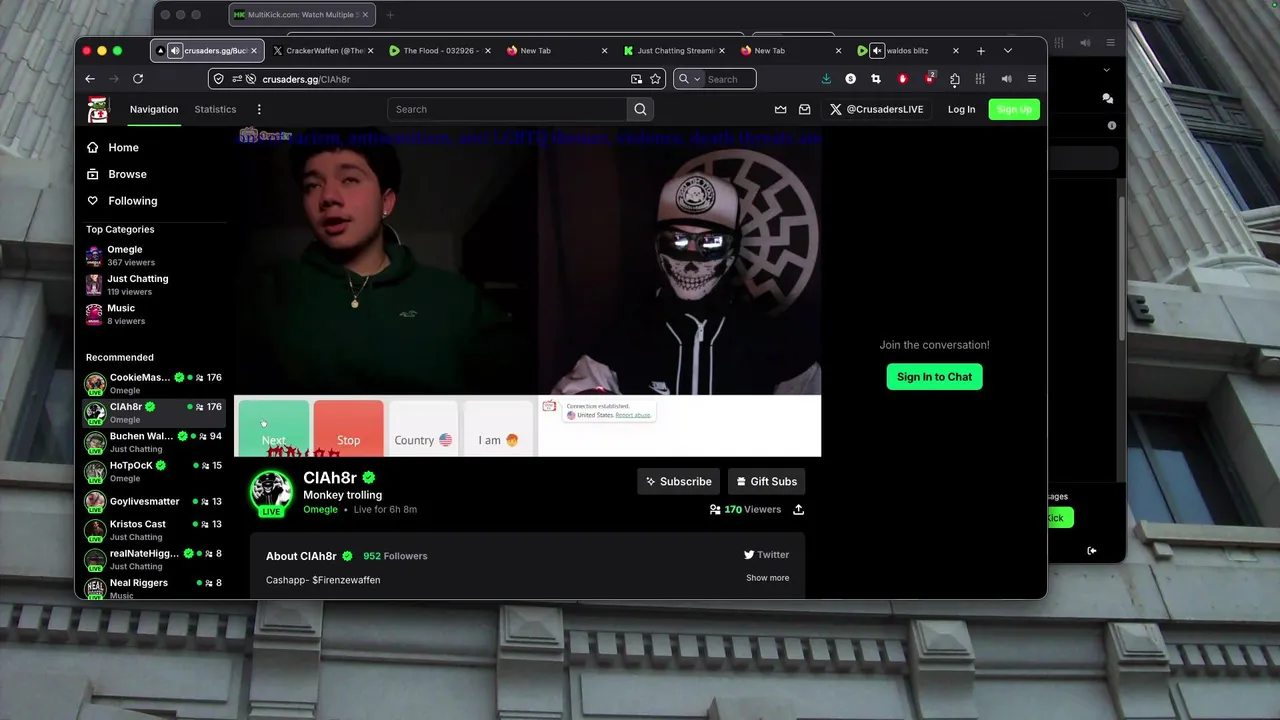Reload the crusaders.gg page
Image resolution: width=1280 pixels, height=720 pixels.
138,79
